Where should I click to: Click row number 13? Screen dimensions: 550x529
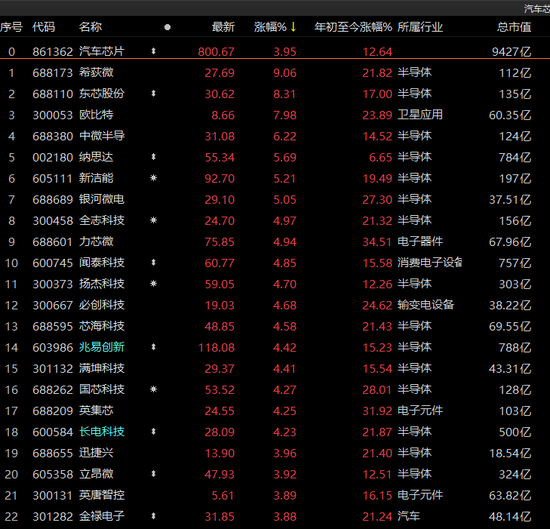[x=11, y=326]
